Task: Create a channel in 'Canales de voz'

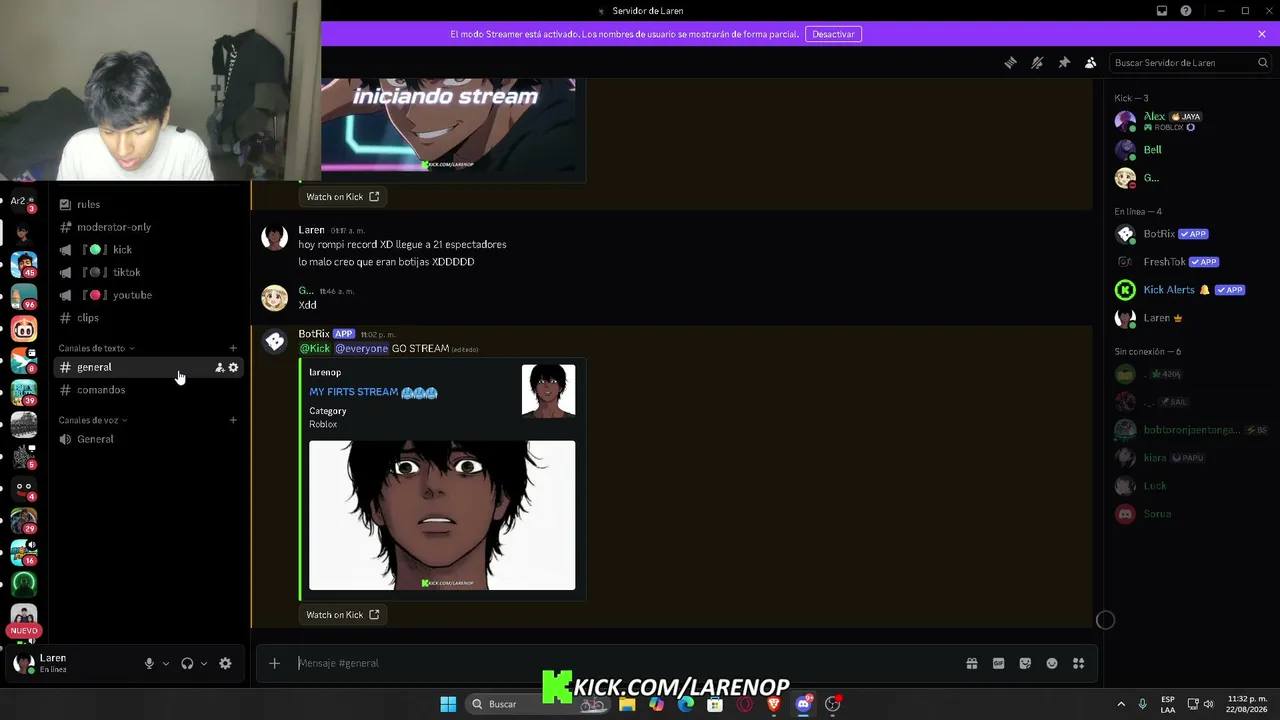Action: (233, 420)
